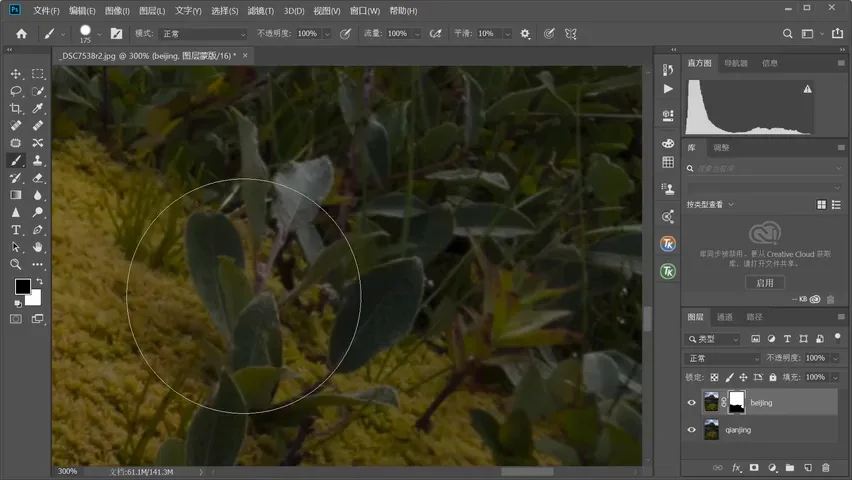
Task: Toggle lock image pixels
Action: [x=729, y=377]
